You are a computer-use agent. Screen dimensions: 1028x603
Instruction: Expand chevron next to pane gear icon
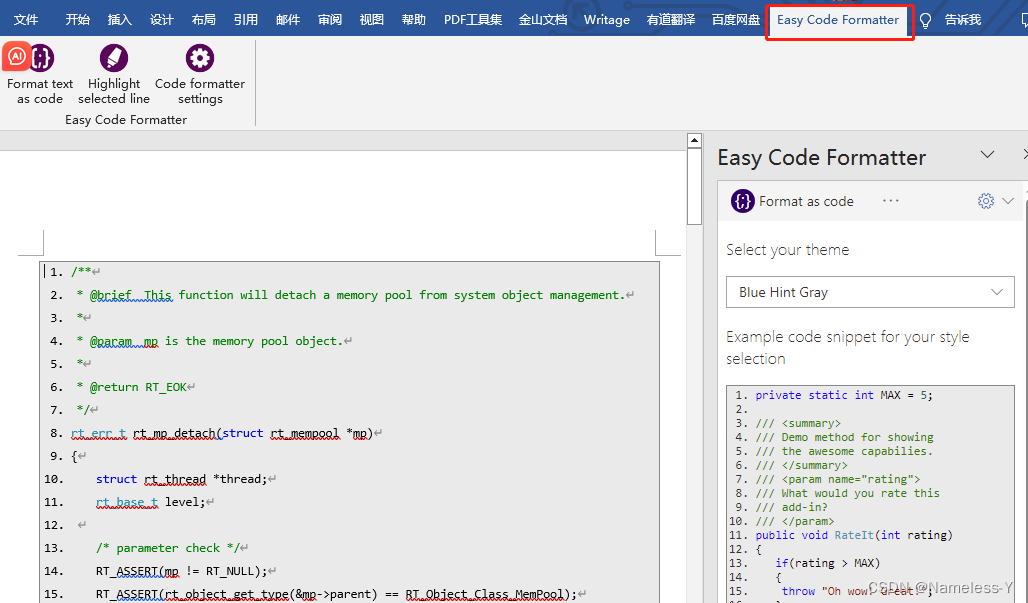click(x=1008, y=201)
